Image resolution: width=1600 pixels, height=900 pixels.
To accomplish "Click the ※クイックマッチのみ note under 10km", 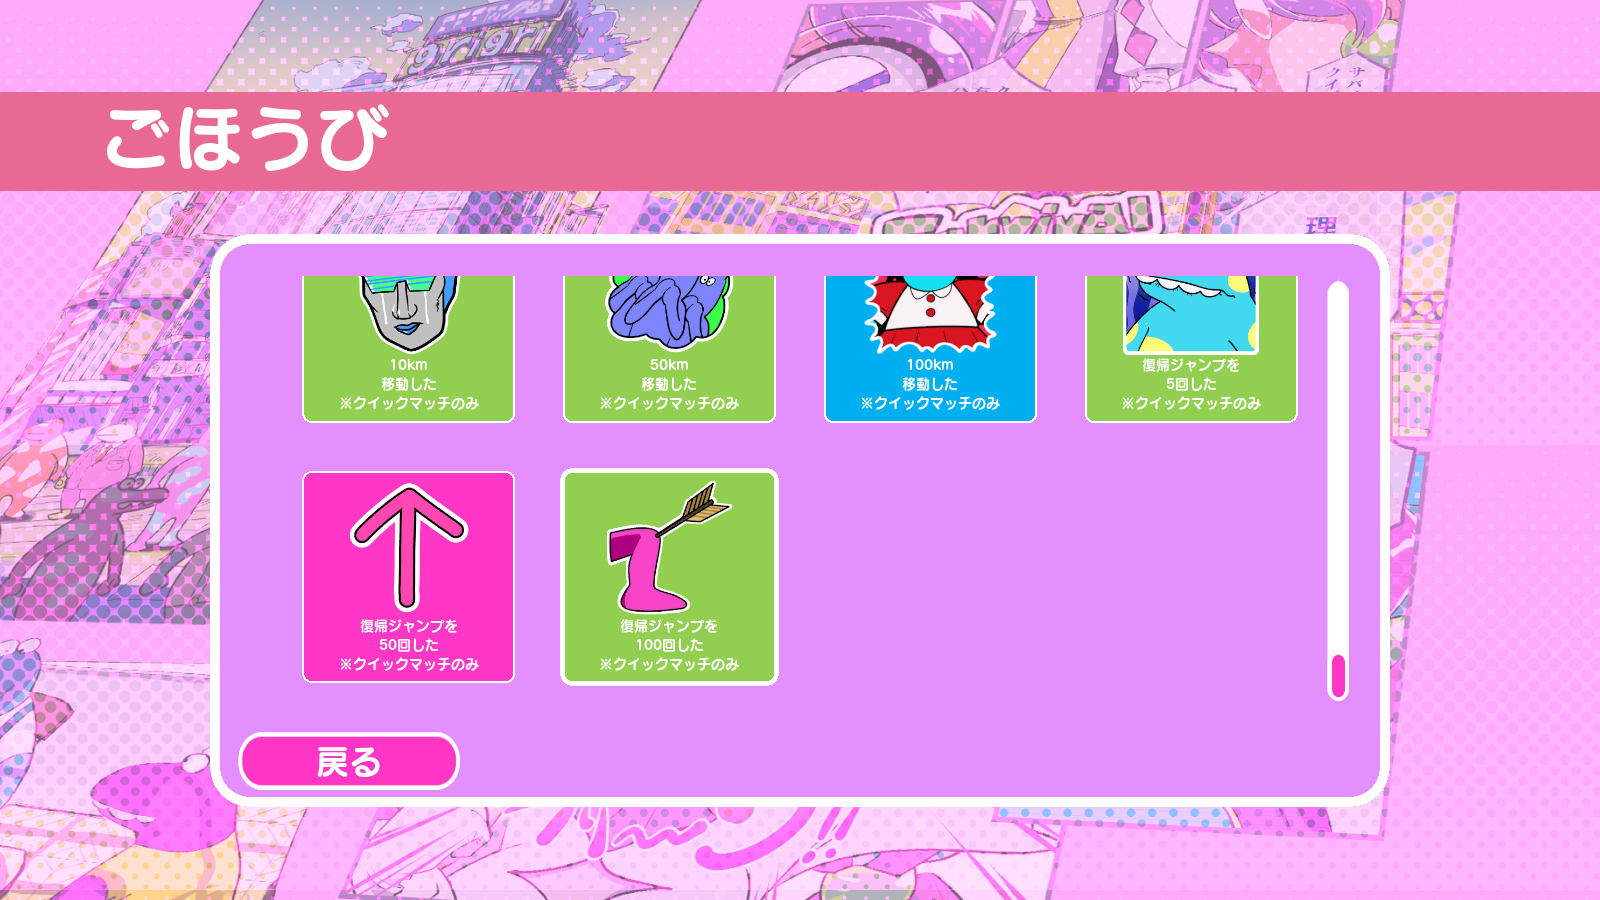I will [408, 403].
